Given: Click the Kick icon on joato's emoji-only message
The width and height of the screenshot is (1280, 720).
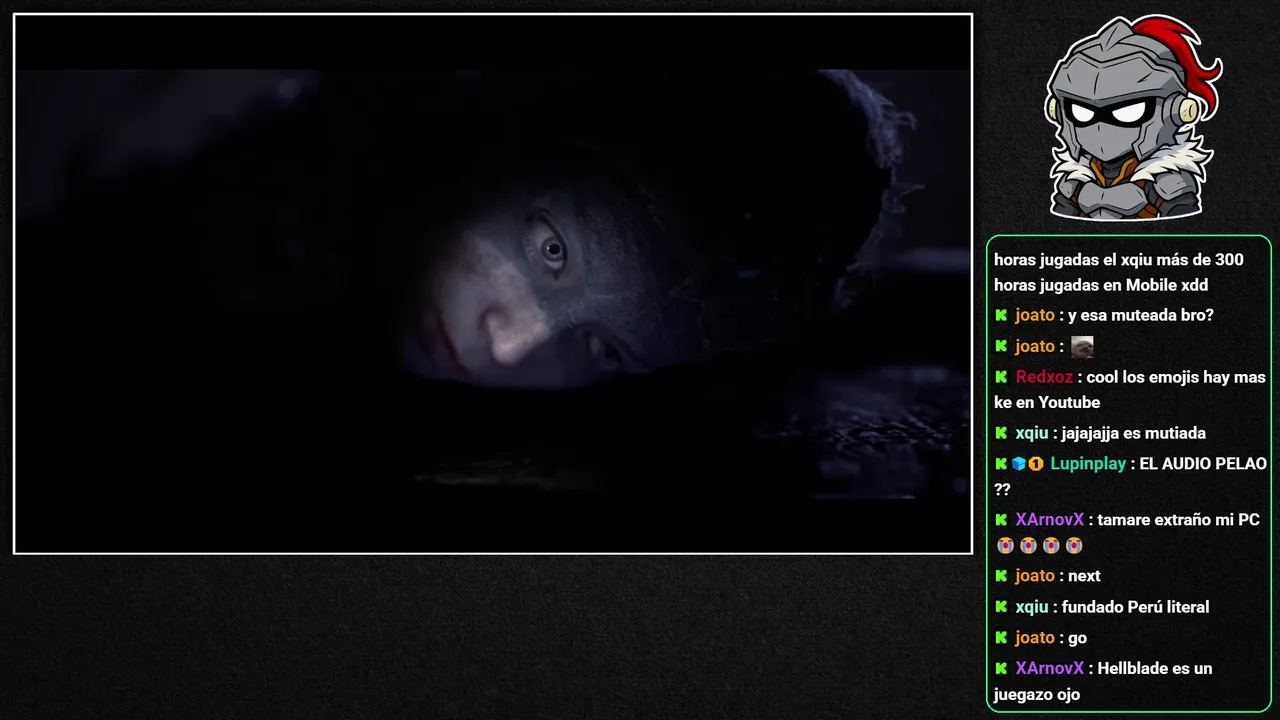Looking at the screenshot, I should 1001,346.
